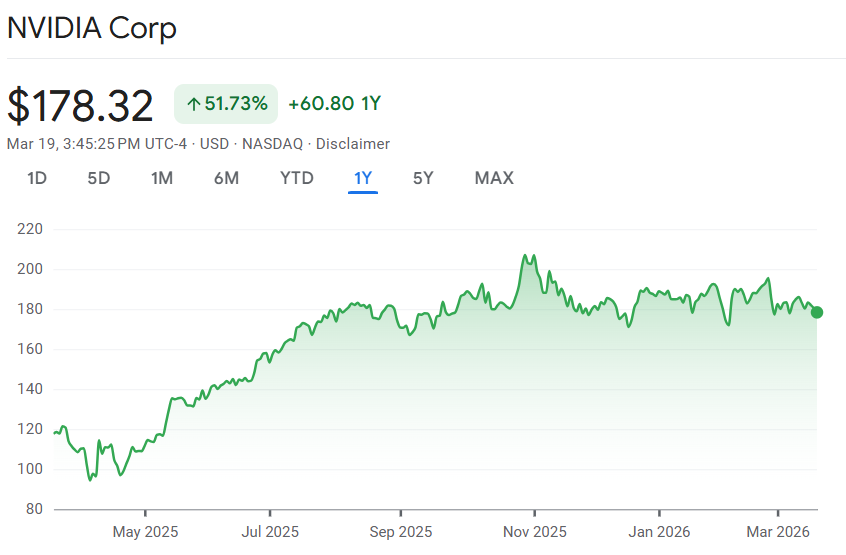Open the Disclaimer link
This screenshot has width=846, height=555.
(352, 144)
